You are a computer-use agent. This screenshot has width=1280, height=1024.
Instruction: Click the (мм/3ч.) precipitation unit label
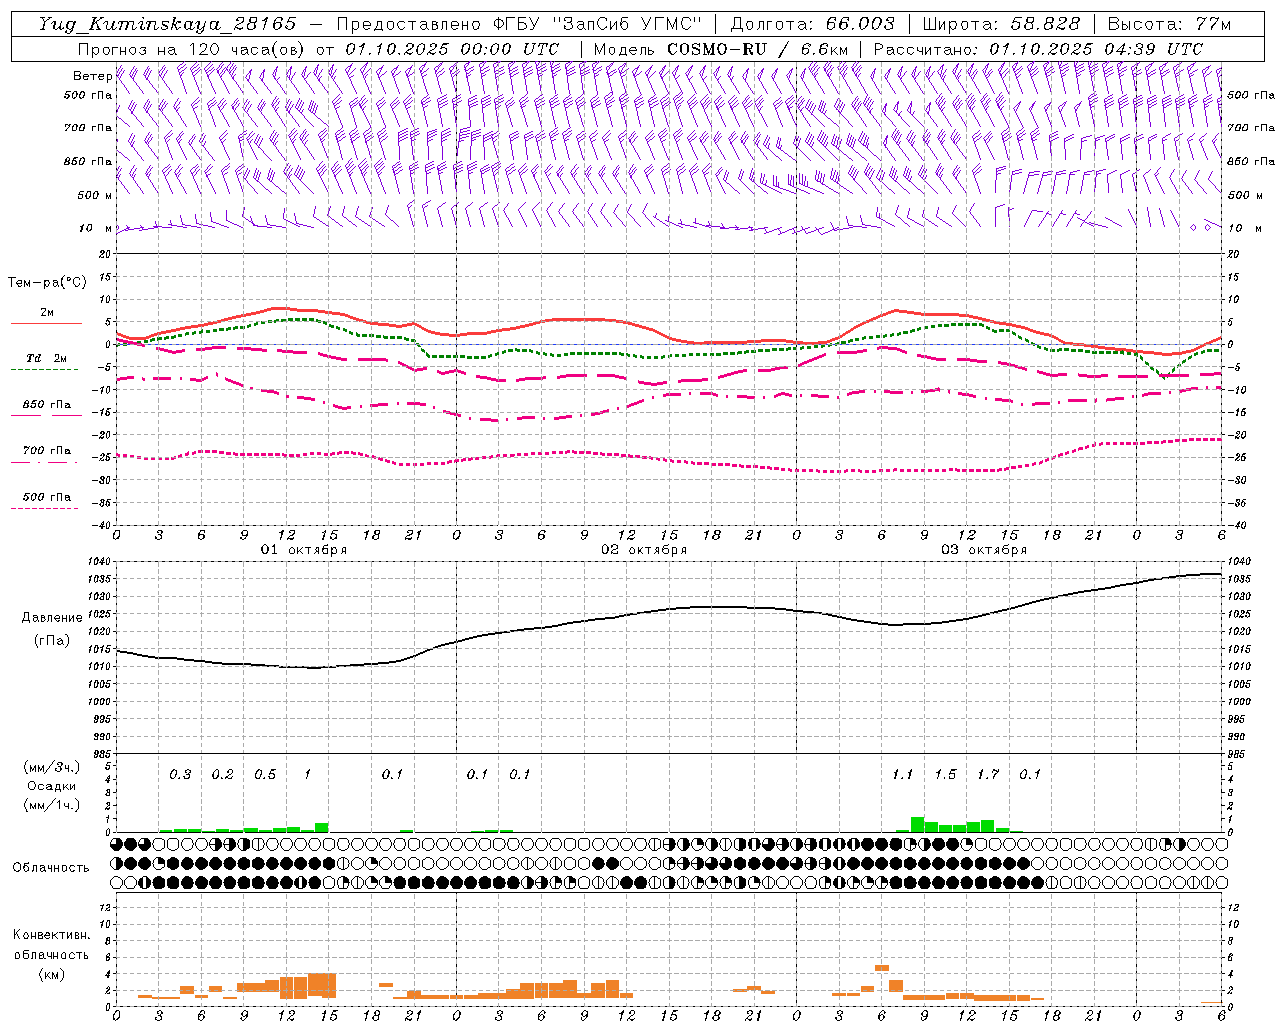click(x=52, y=767)
